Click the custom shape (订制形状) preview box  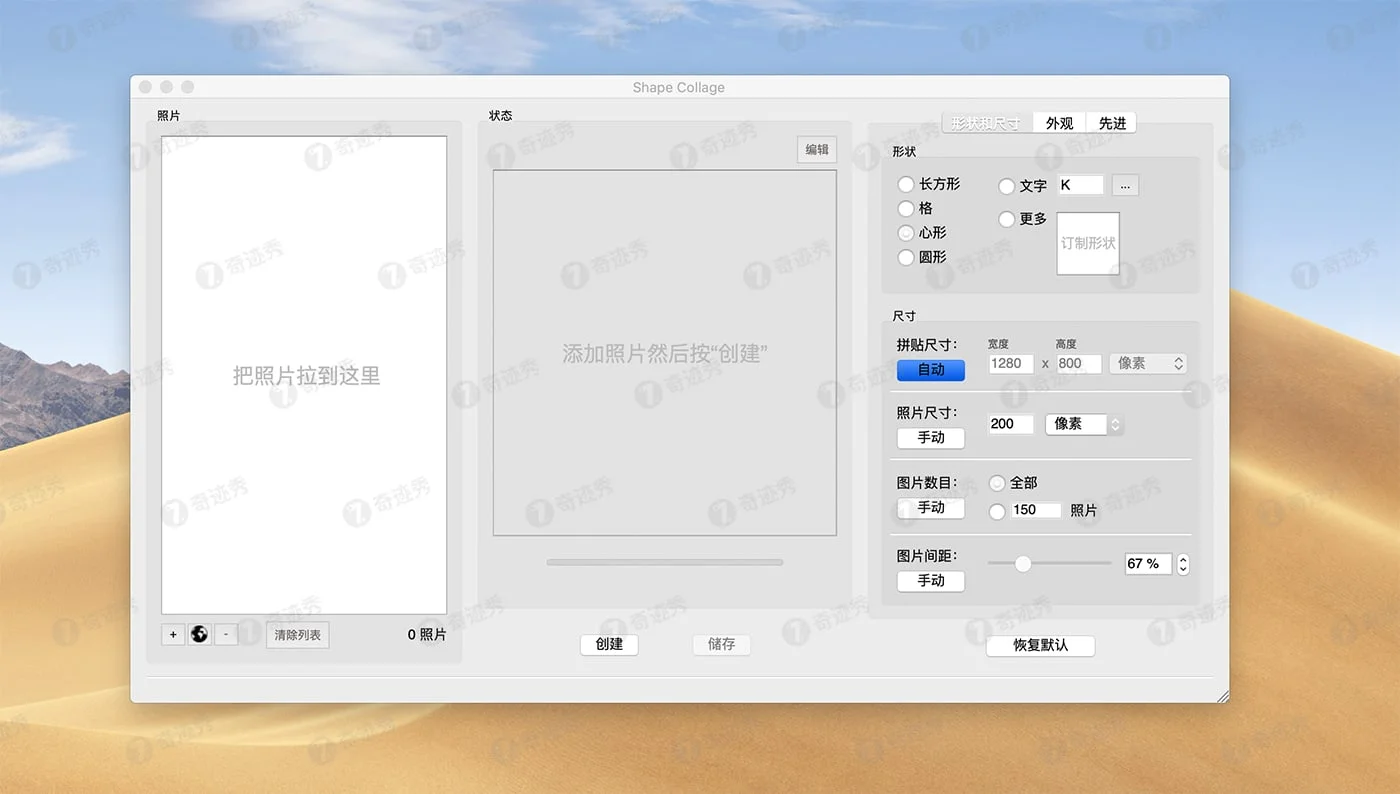[1087, 243]
